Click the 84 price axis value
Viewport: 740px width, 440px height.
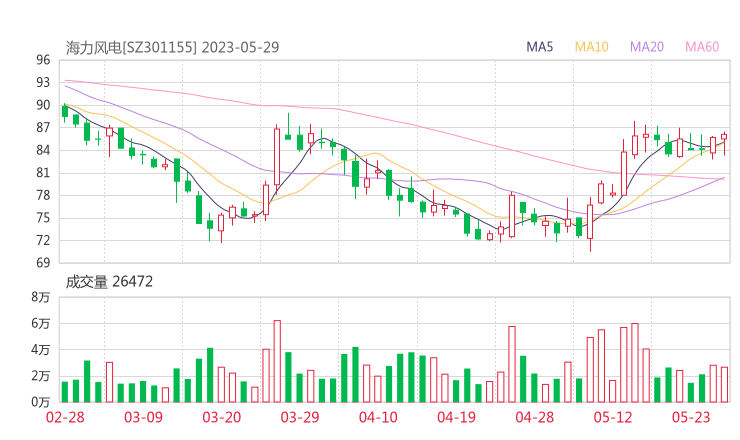(x=43, y=150)
